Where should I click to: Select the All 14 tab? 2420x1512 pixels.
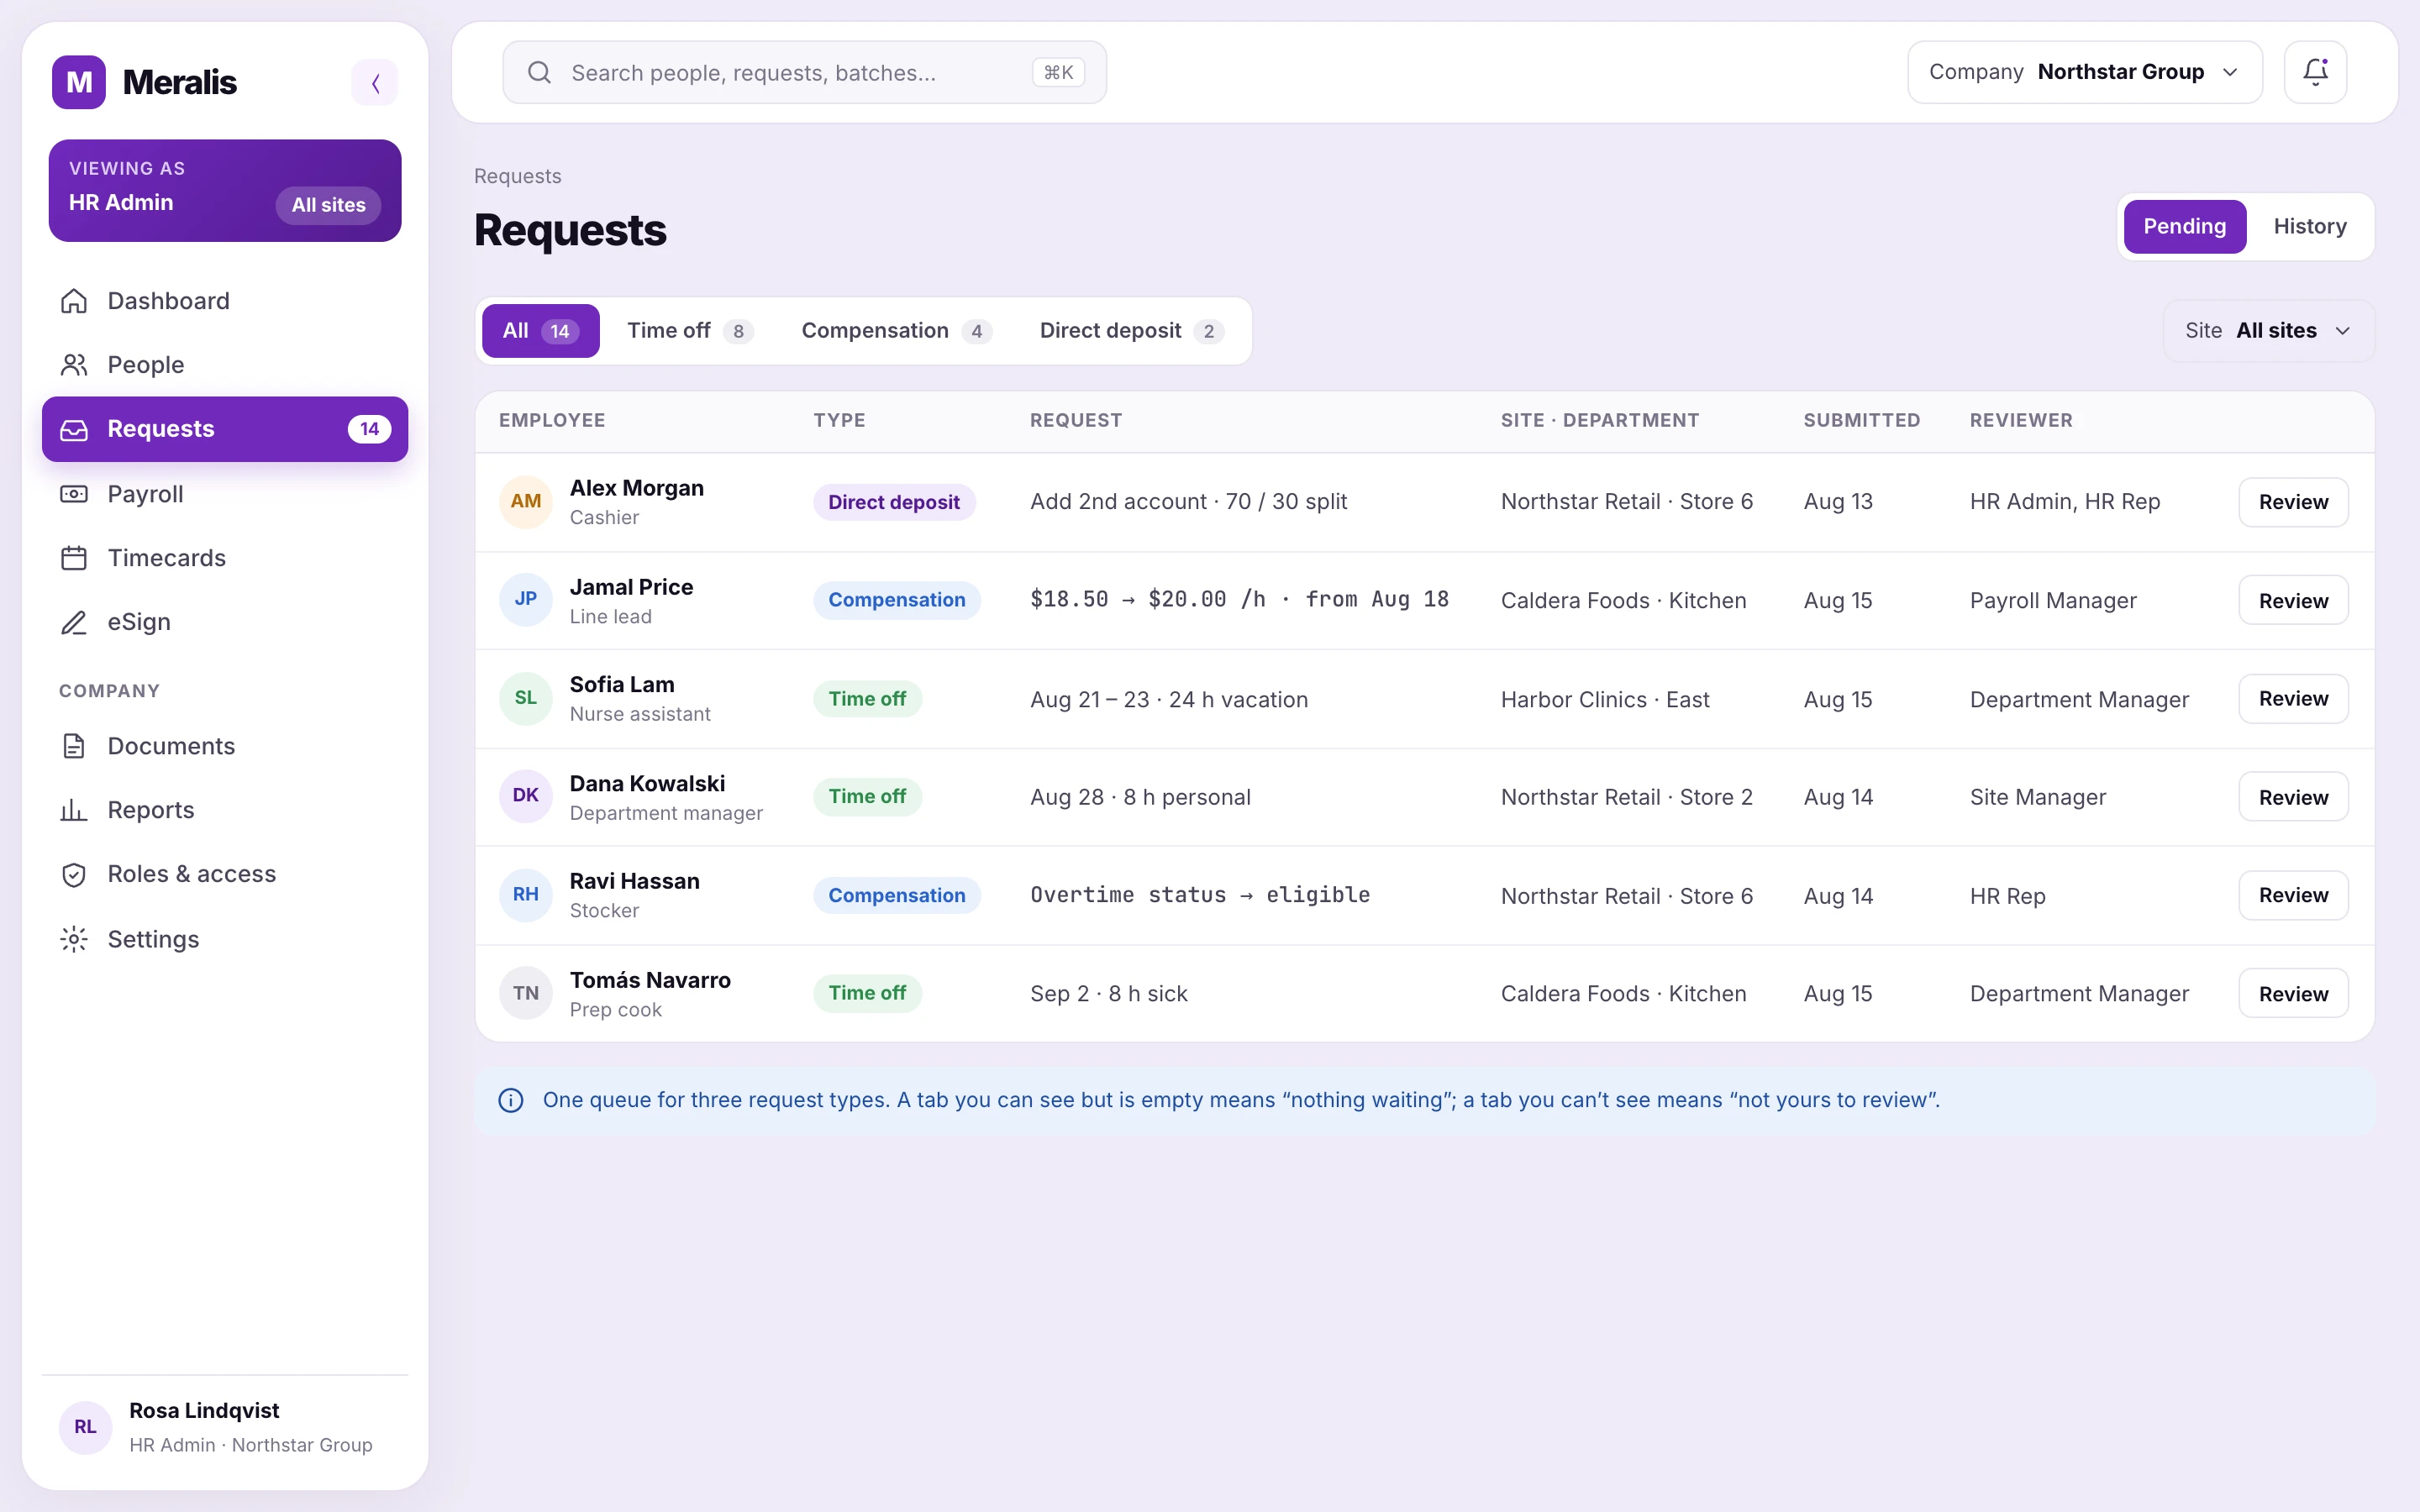(x=540, y=331)
